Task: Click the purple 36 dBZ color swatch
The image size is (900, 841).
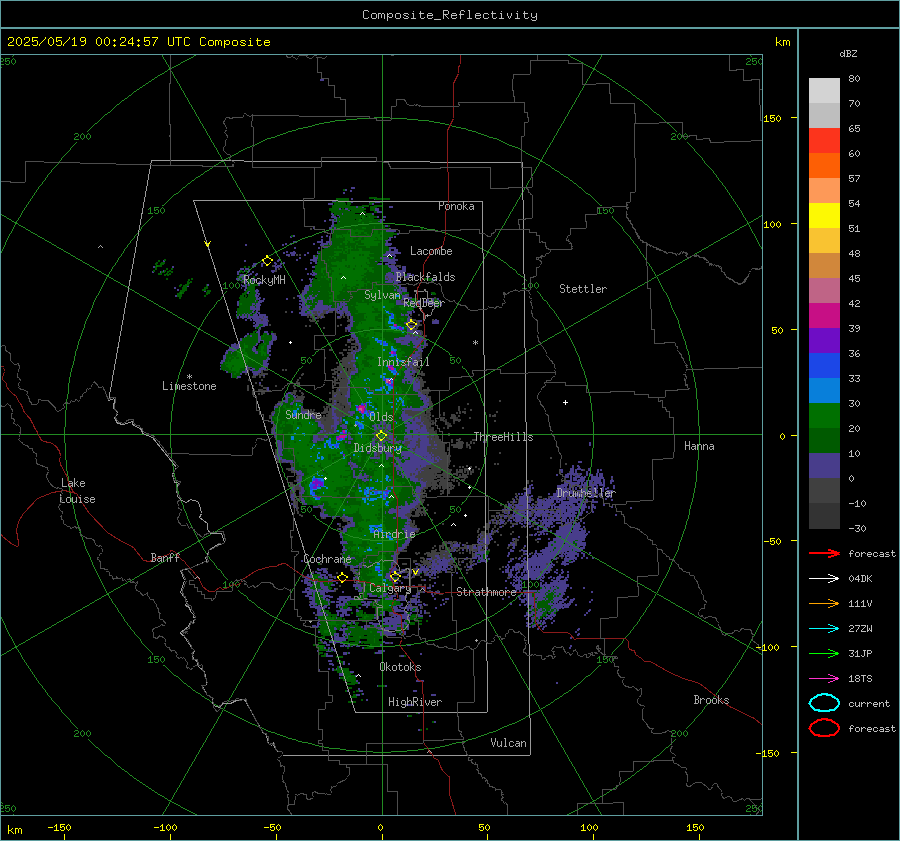Action: coord(824,340)
